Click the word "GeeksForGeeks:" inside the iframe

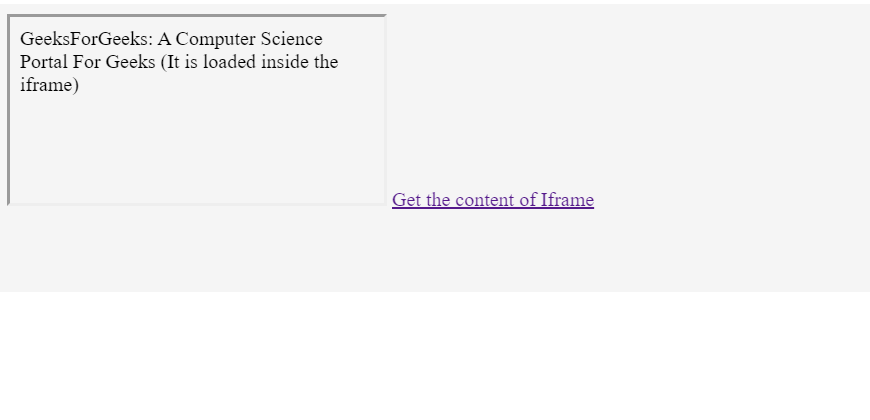tap(85, 39)
